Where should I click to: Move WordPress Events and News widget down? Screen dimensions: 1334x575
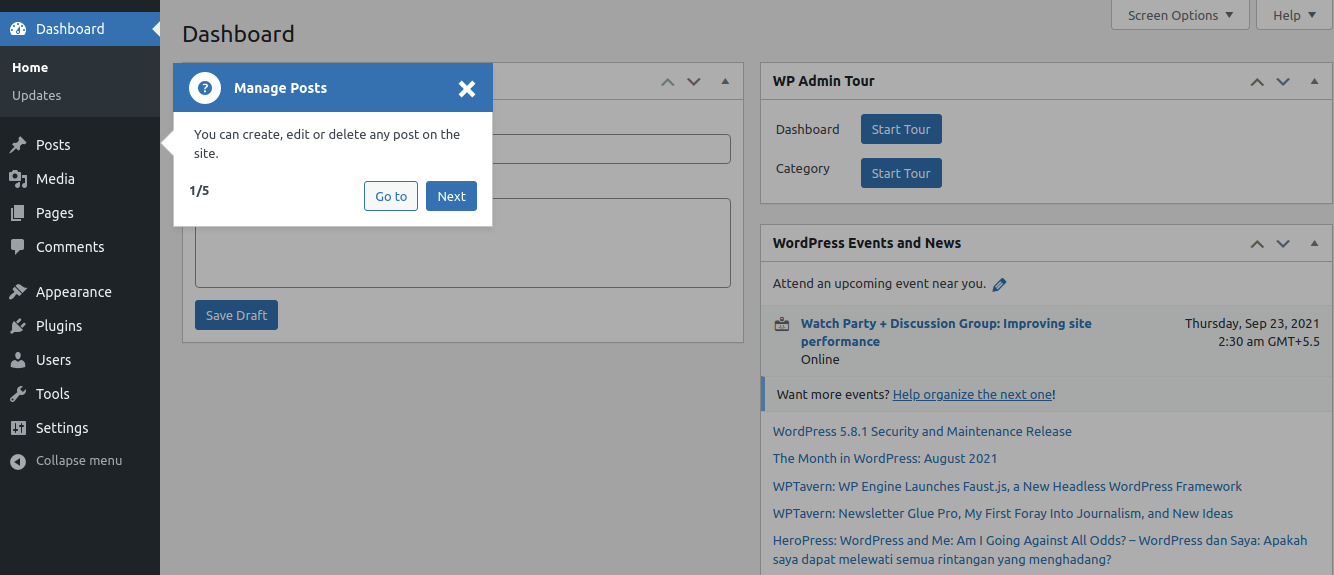coord(1283,244)
